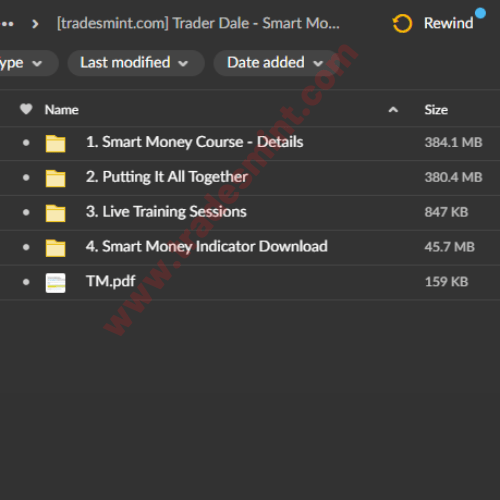The height and width of the screenshot is (500, 500).
Task: Toggle favorite dot for Putting It All Together
Action: click(26, 178)
